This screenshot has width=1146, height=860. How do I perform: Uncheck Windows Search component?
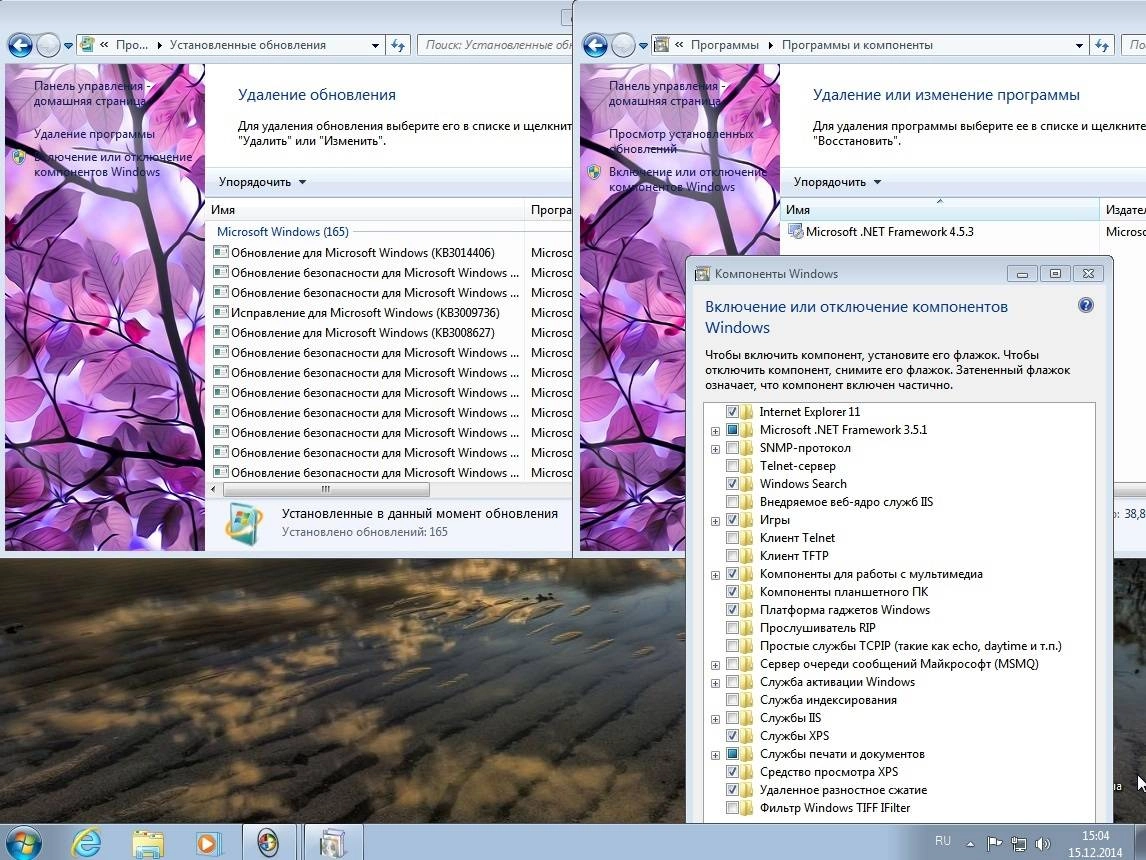(732, 483)
